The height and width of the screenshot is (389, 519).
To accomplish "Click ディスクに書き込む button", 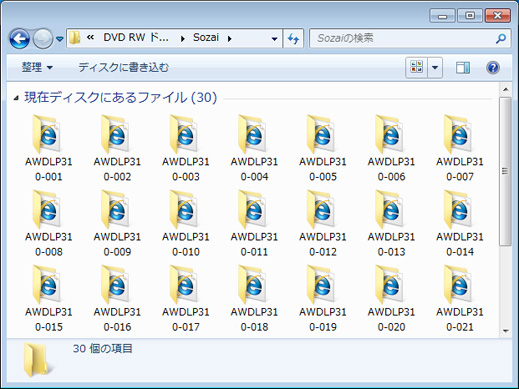I will 124,68.
